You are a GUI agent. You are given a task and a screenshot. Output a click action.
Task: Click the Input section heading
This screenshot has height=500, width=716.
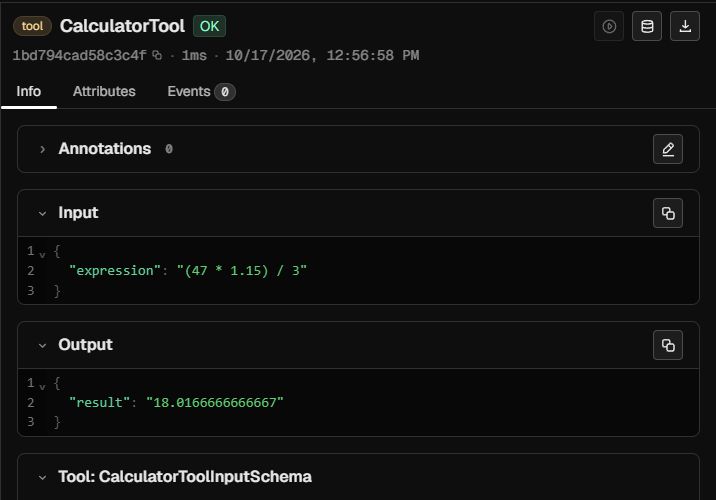pos(78,213)
